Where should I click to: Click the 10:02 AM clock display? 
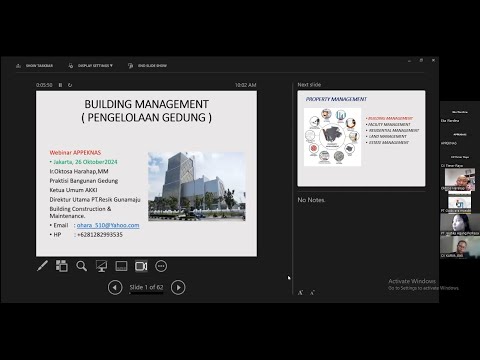(x=246, y=85)
